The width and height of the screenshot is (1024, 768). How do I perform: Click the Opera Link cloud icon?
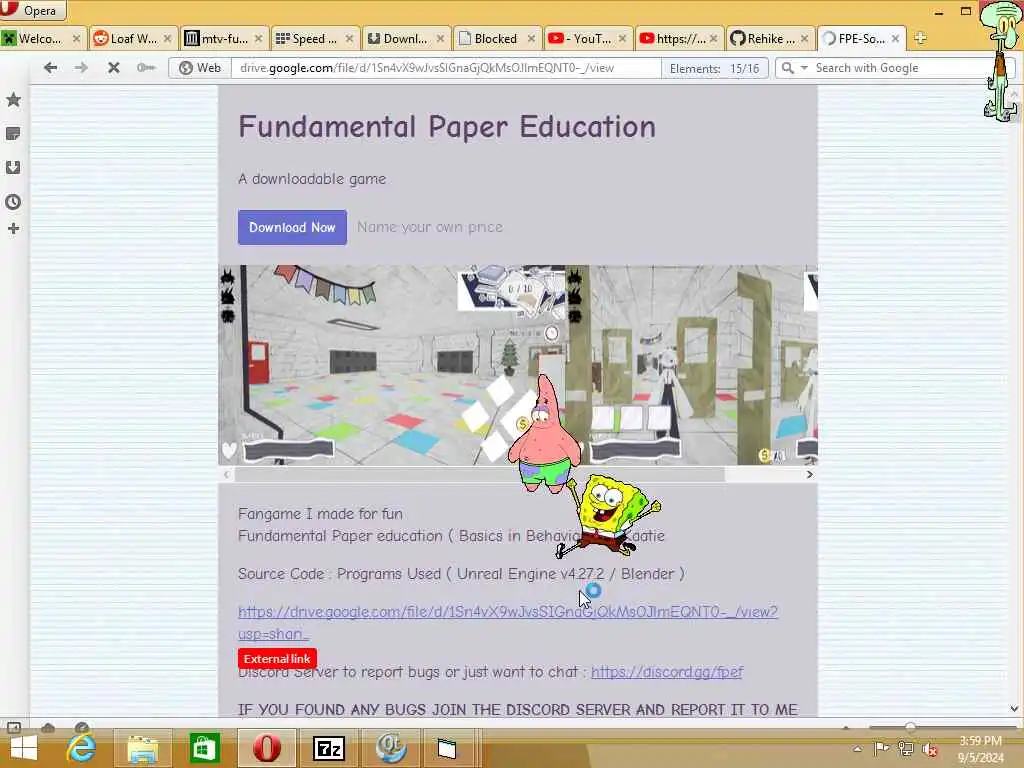click(48, 727)
